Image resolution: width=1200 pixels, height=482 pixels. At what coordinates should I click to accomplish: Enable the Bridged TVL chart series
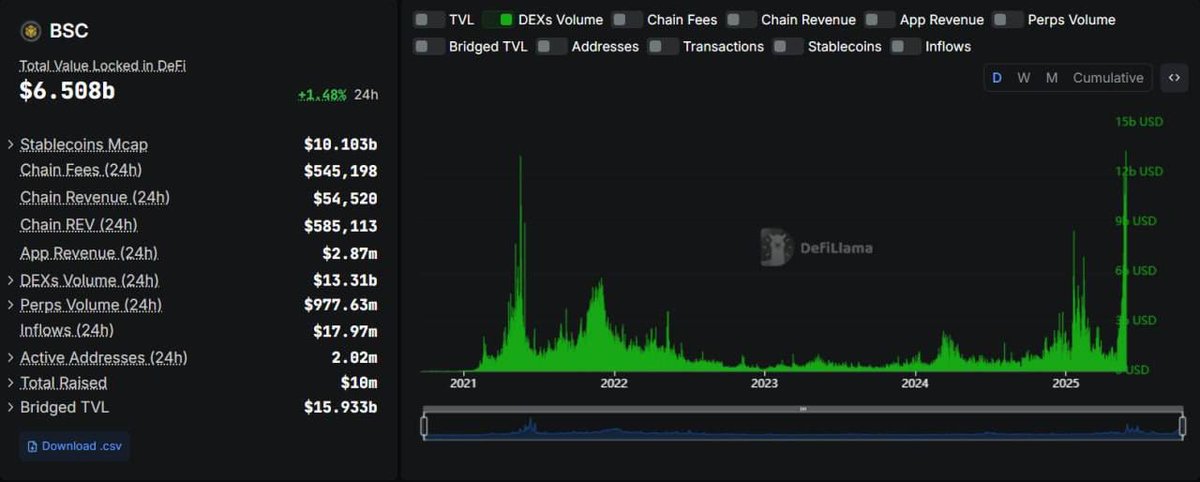(429, 46)
